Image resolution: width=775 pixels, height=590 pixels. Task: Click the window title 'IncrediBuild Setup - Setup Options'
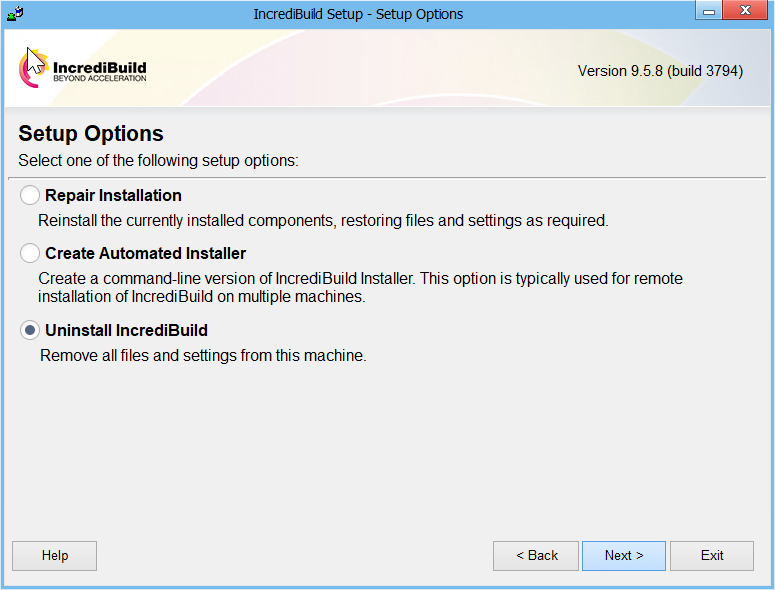358,14
